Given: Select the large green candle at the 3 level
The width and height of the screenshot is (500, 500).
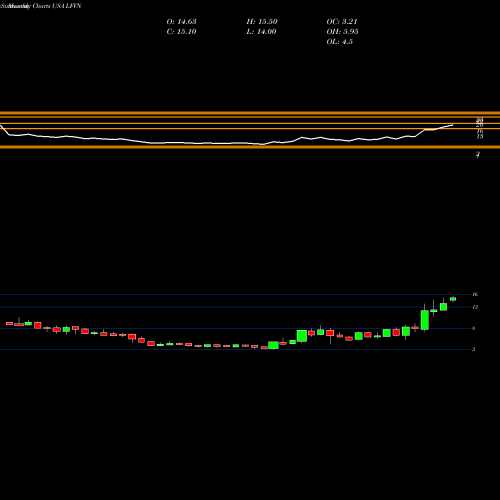Looking at the screenshot, I should (x=273, y=345).
